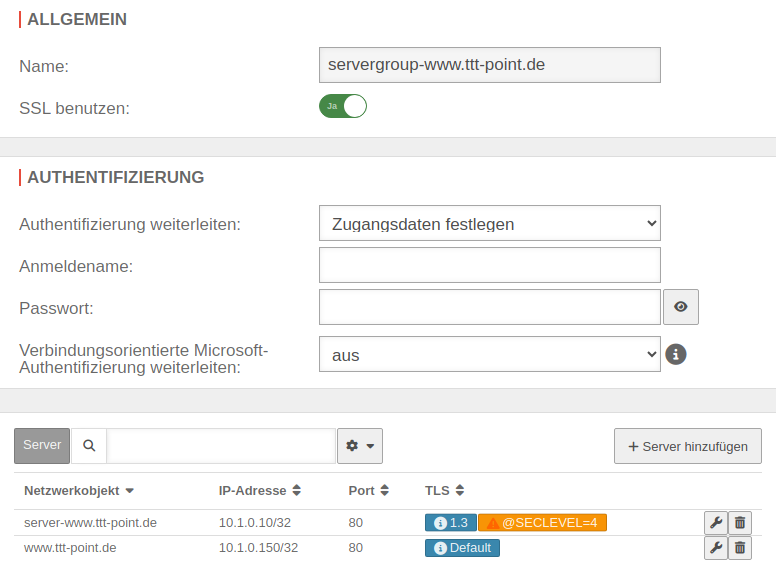Open the Verbindungsorientierte Microsoft-Authentifizierung dropdown
The image size is (776, 579).
[x=490, y=354]
